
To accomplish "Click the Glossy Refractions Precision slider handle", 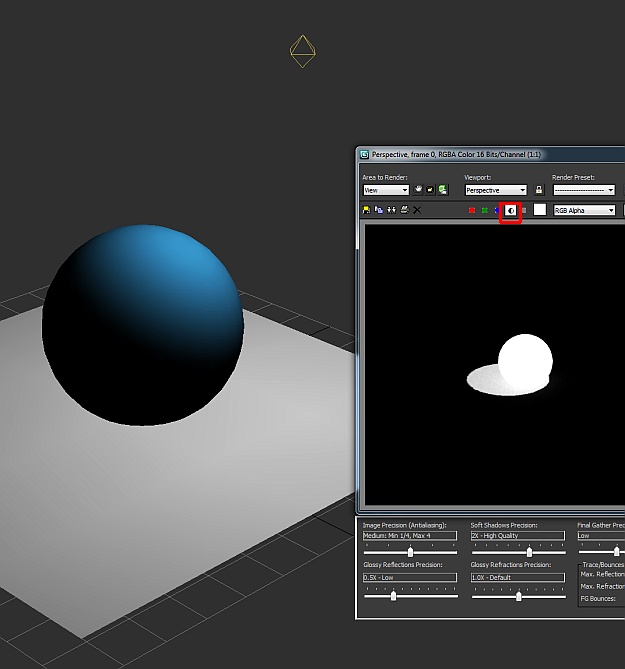I will pos(519,596).
